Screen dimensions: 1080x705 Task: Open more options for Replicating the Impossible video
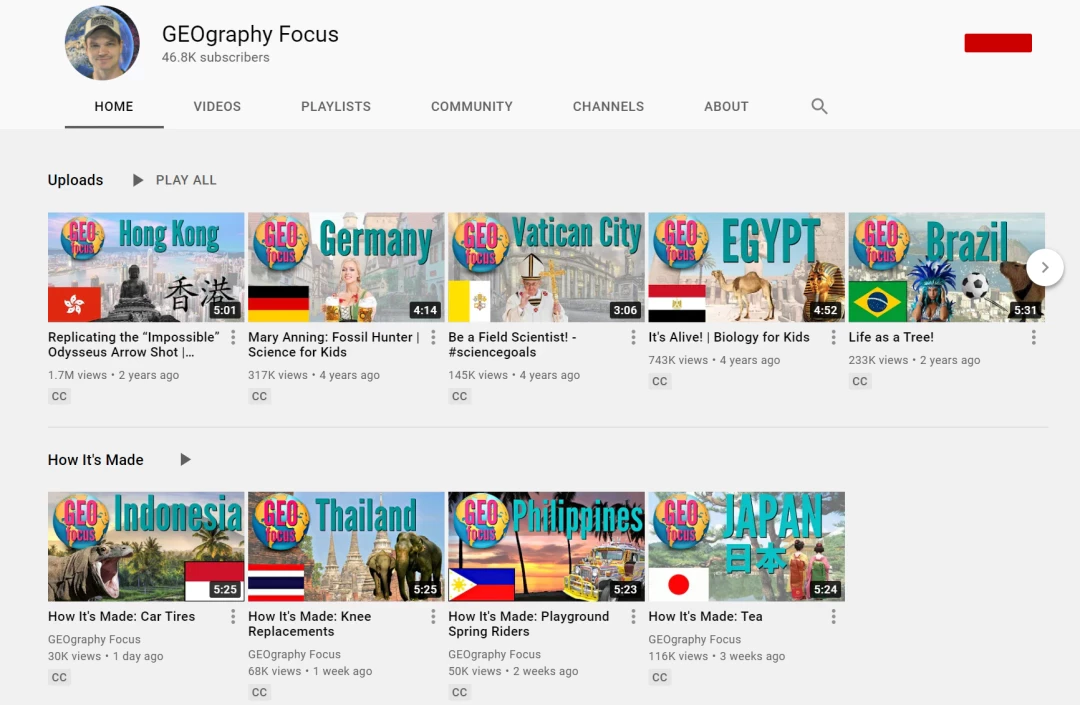pos(233,337)
